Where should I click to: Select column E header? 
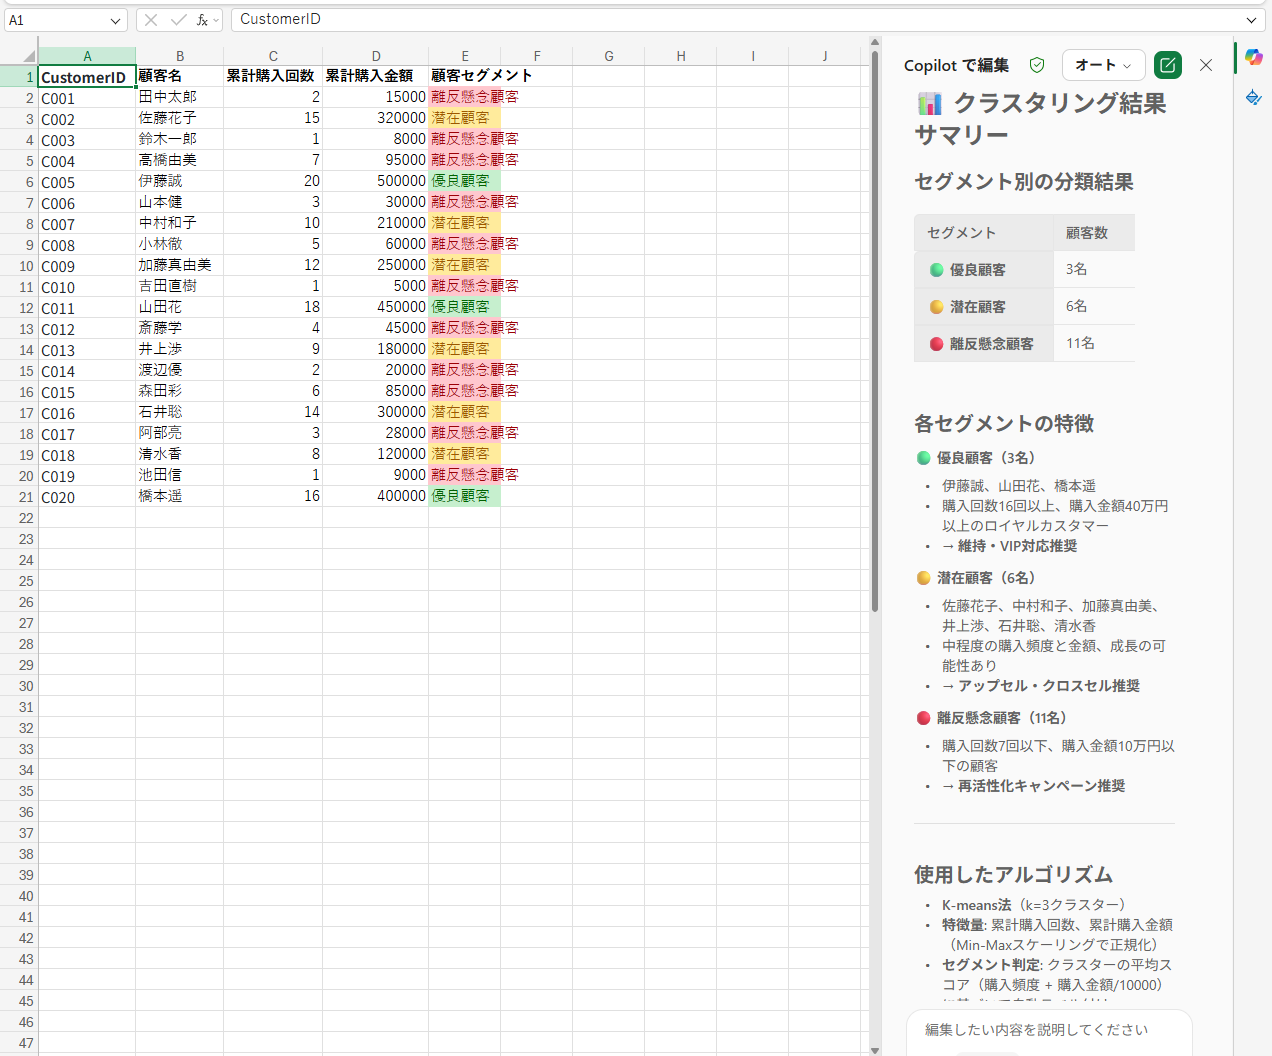click(465, 56)
